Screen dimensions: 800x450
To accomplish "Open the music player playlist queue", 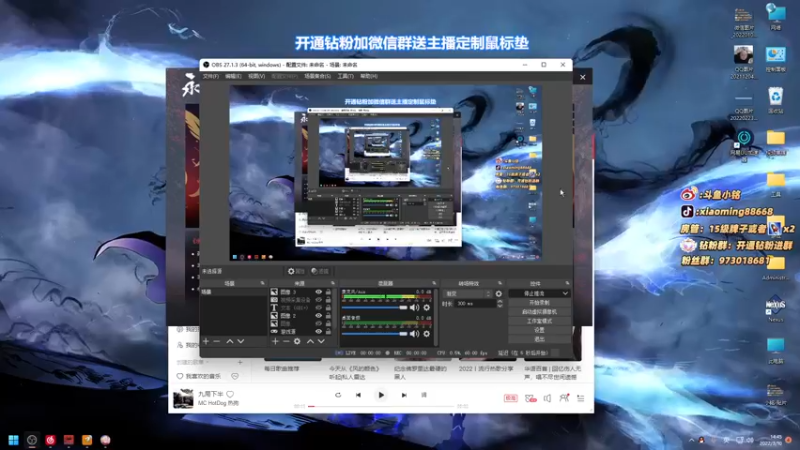I will (x=581, y=398).
